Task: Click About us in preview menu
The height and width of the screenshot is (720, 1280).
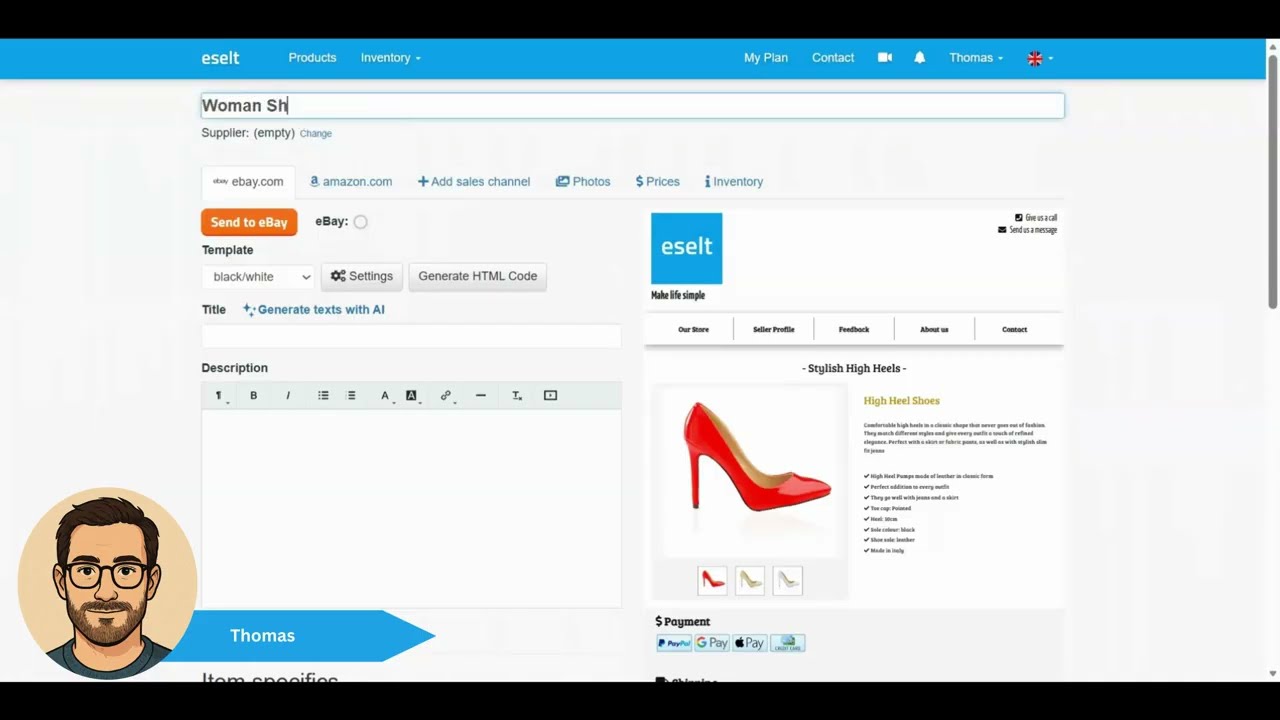Action: (934, 329)
